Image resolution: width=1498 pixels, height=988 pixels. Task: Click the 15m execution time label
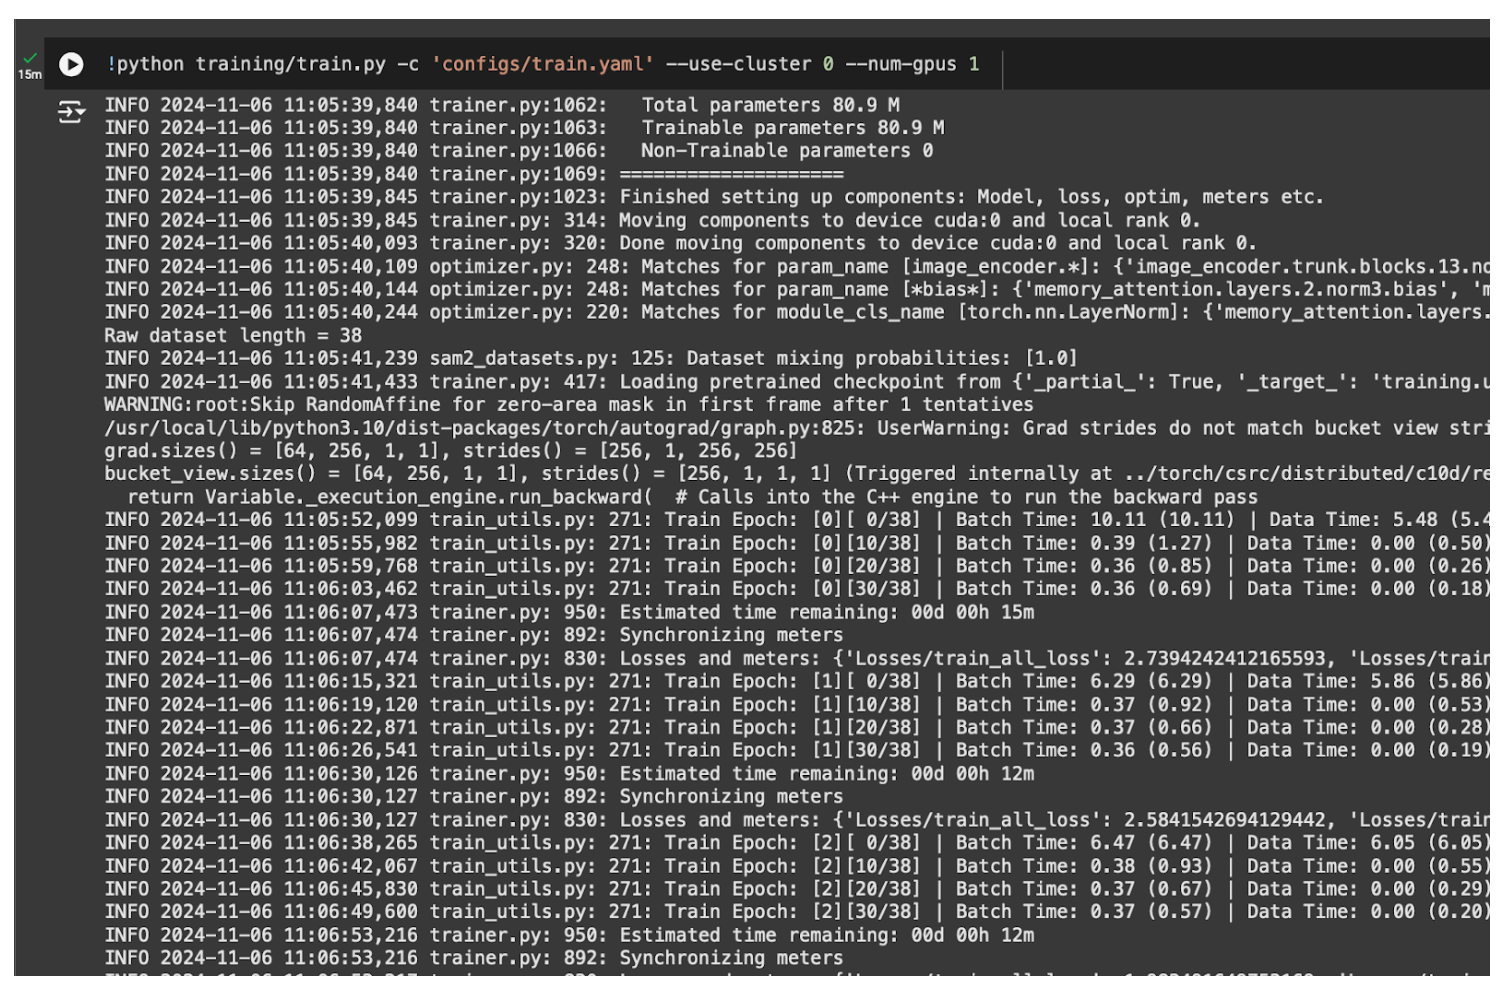[x=30, y=75]
